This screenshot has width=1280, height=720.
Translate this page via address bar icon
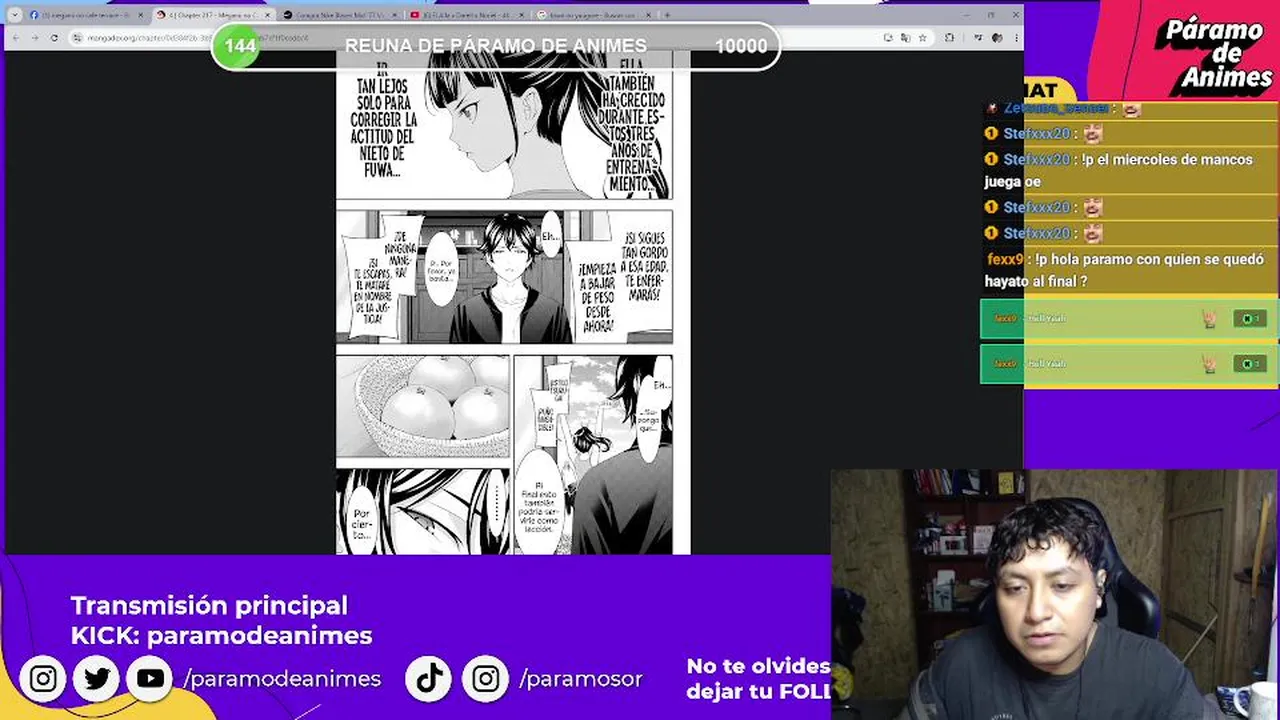(905, 37)
